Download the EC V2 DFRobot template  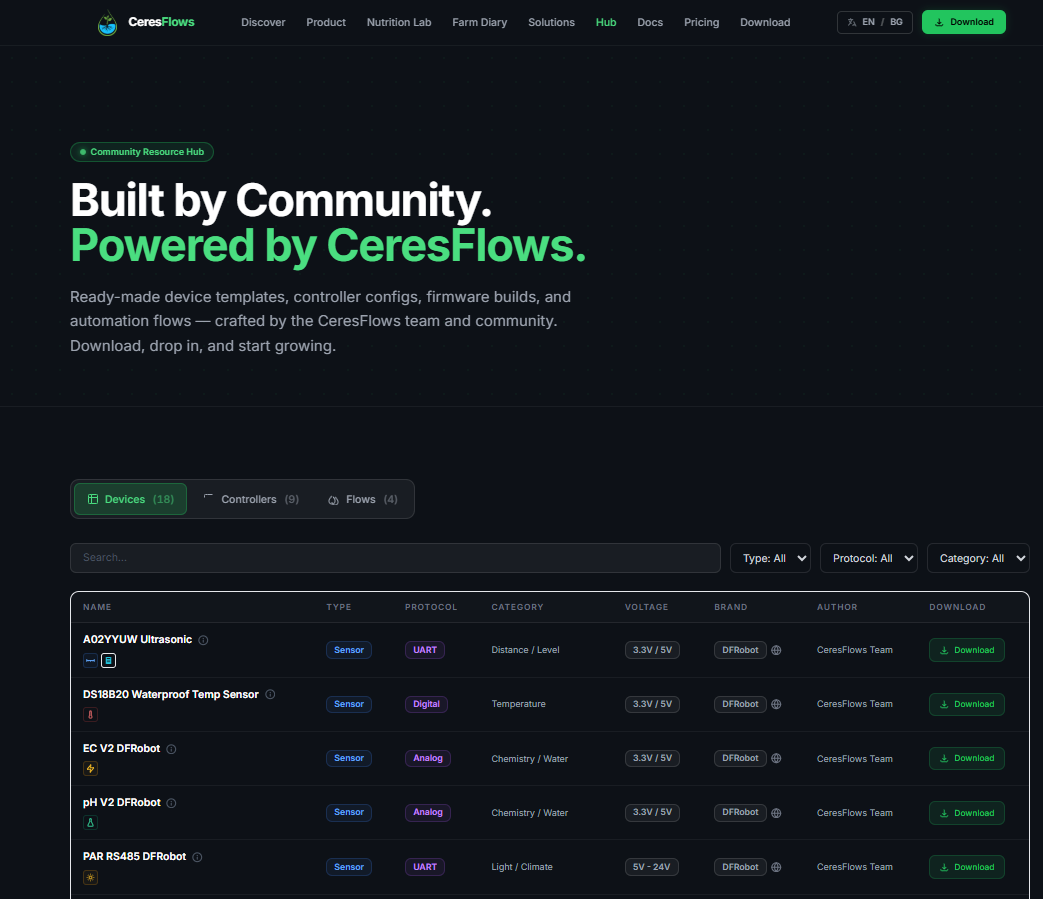[x=967, y=758]
